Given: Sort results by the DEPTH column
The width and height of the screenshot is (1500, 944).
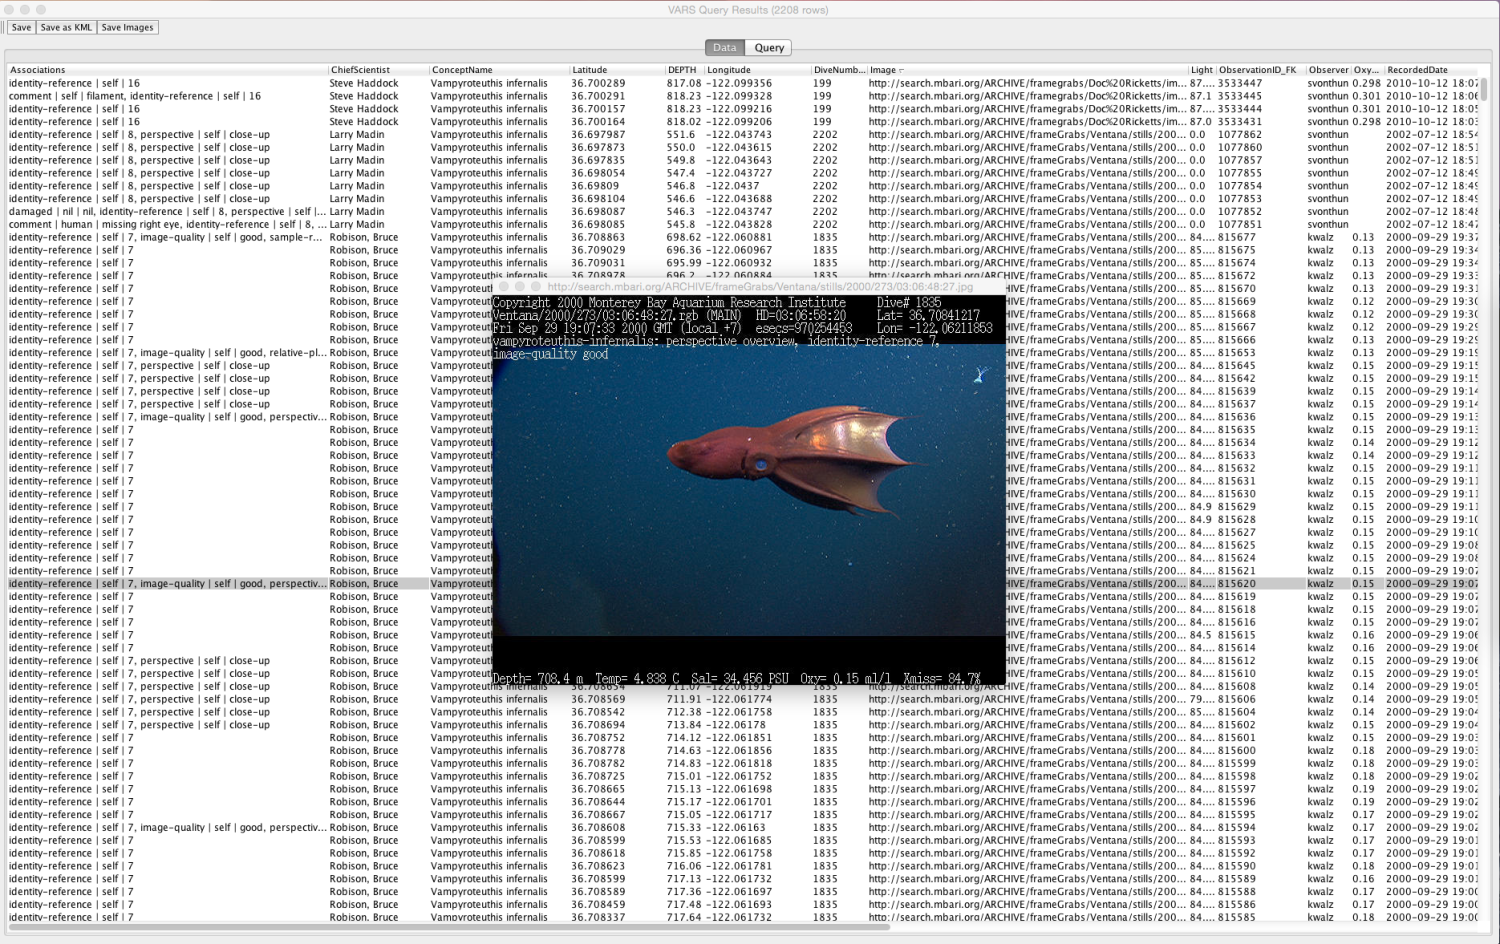Looking at the screenshot, I should tap(682, 70).
